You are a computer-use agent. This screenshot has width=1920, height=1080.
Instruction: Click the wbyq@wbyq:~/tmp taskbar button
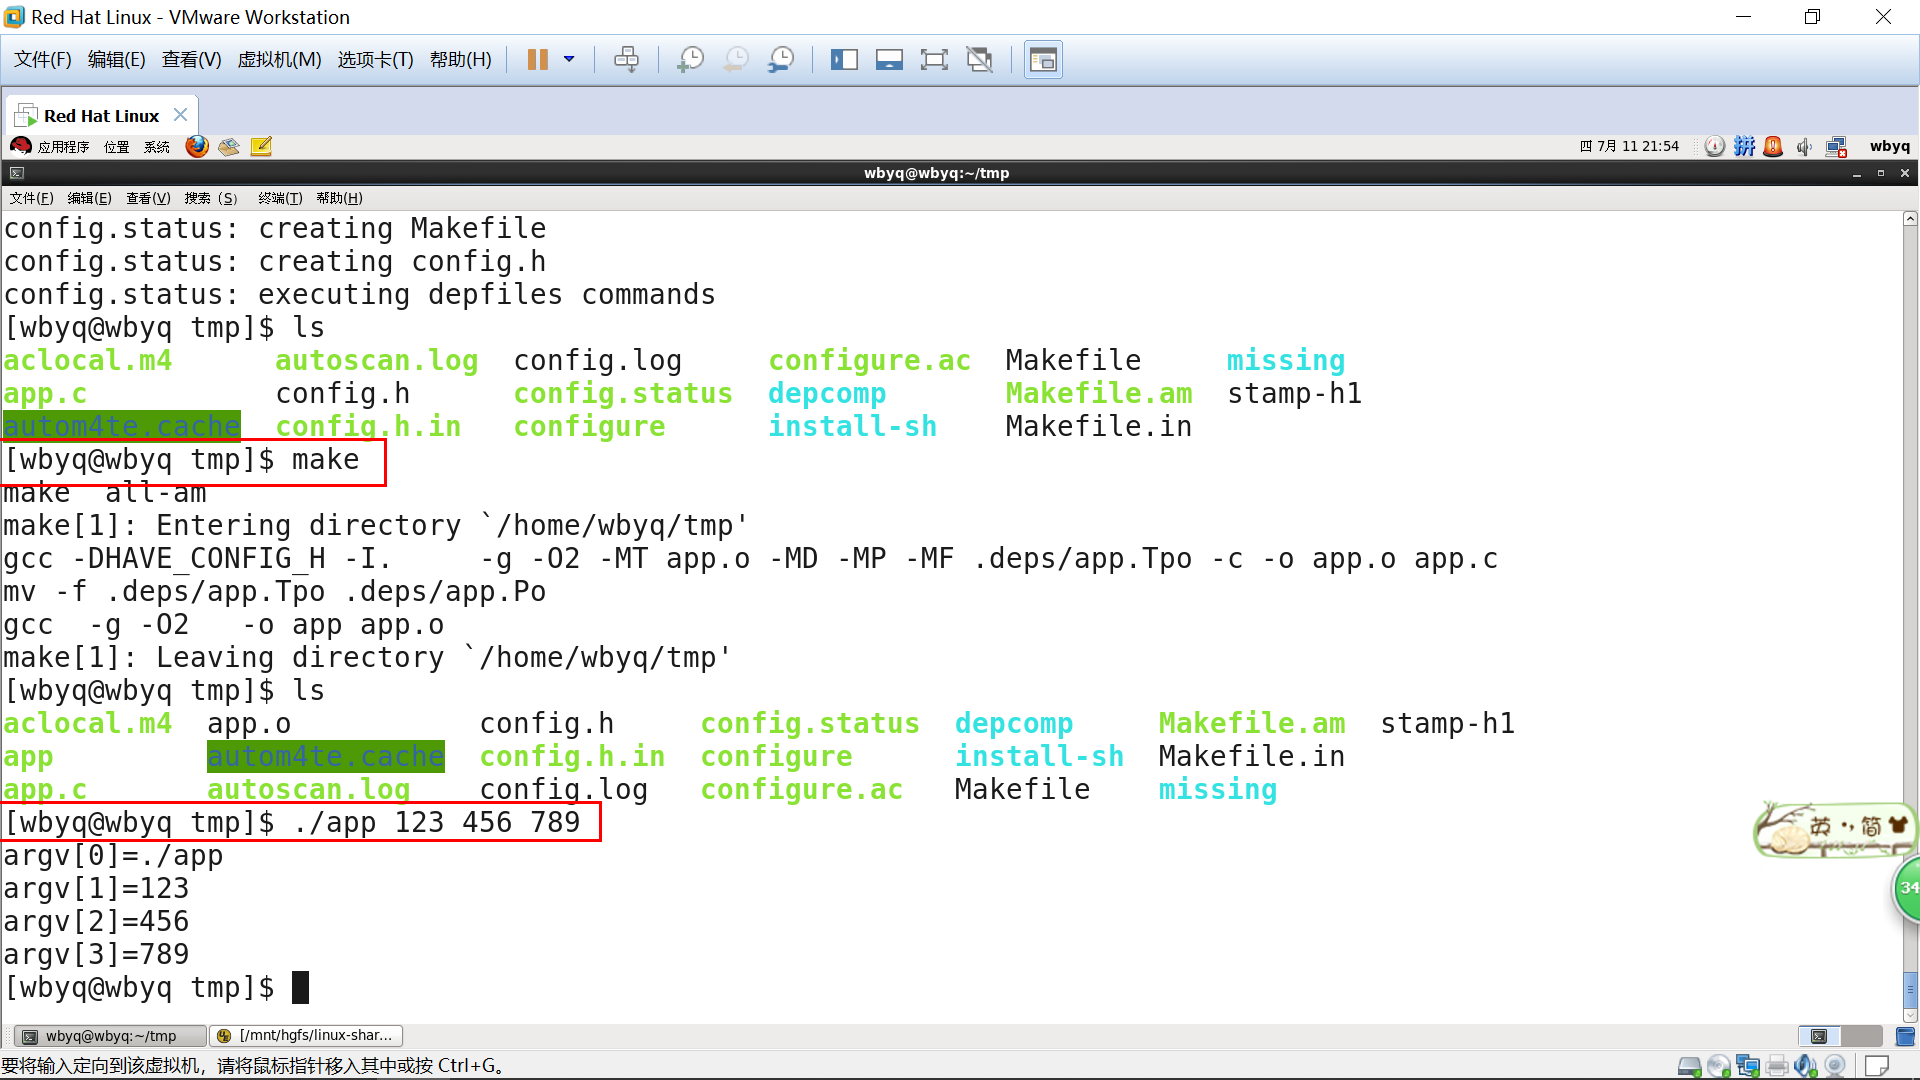(x=108, y=1036)
